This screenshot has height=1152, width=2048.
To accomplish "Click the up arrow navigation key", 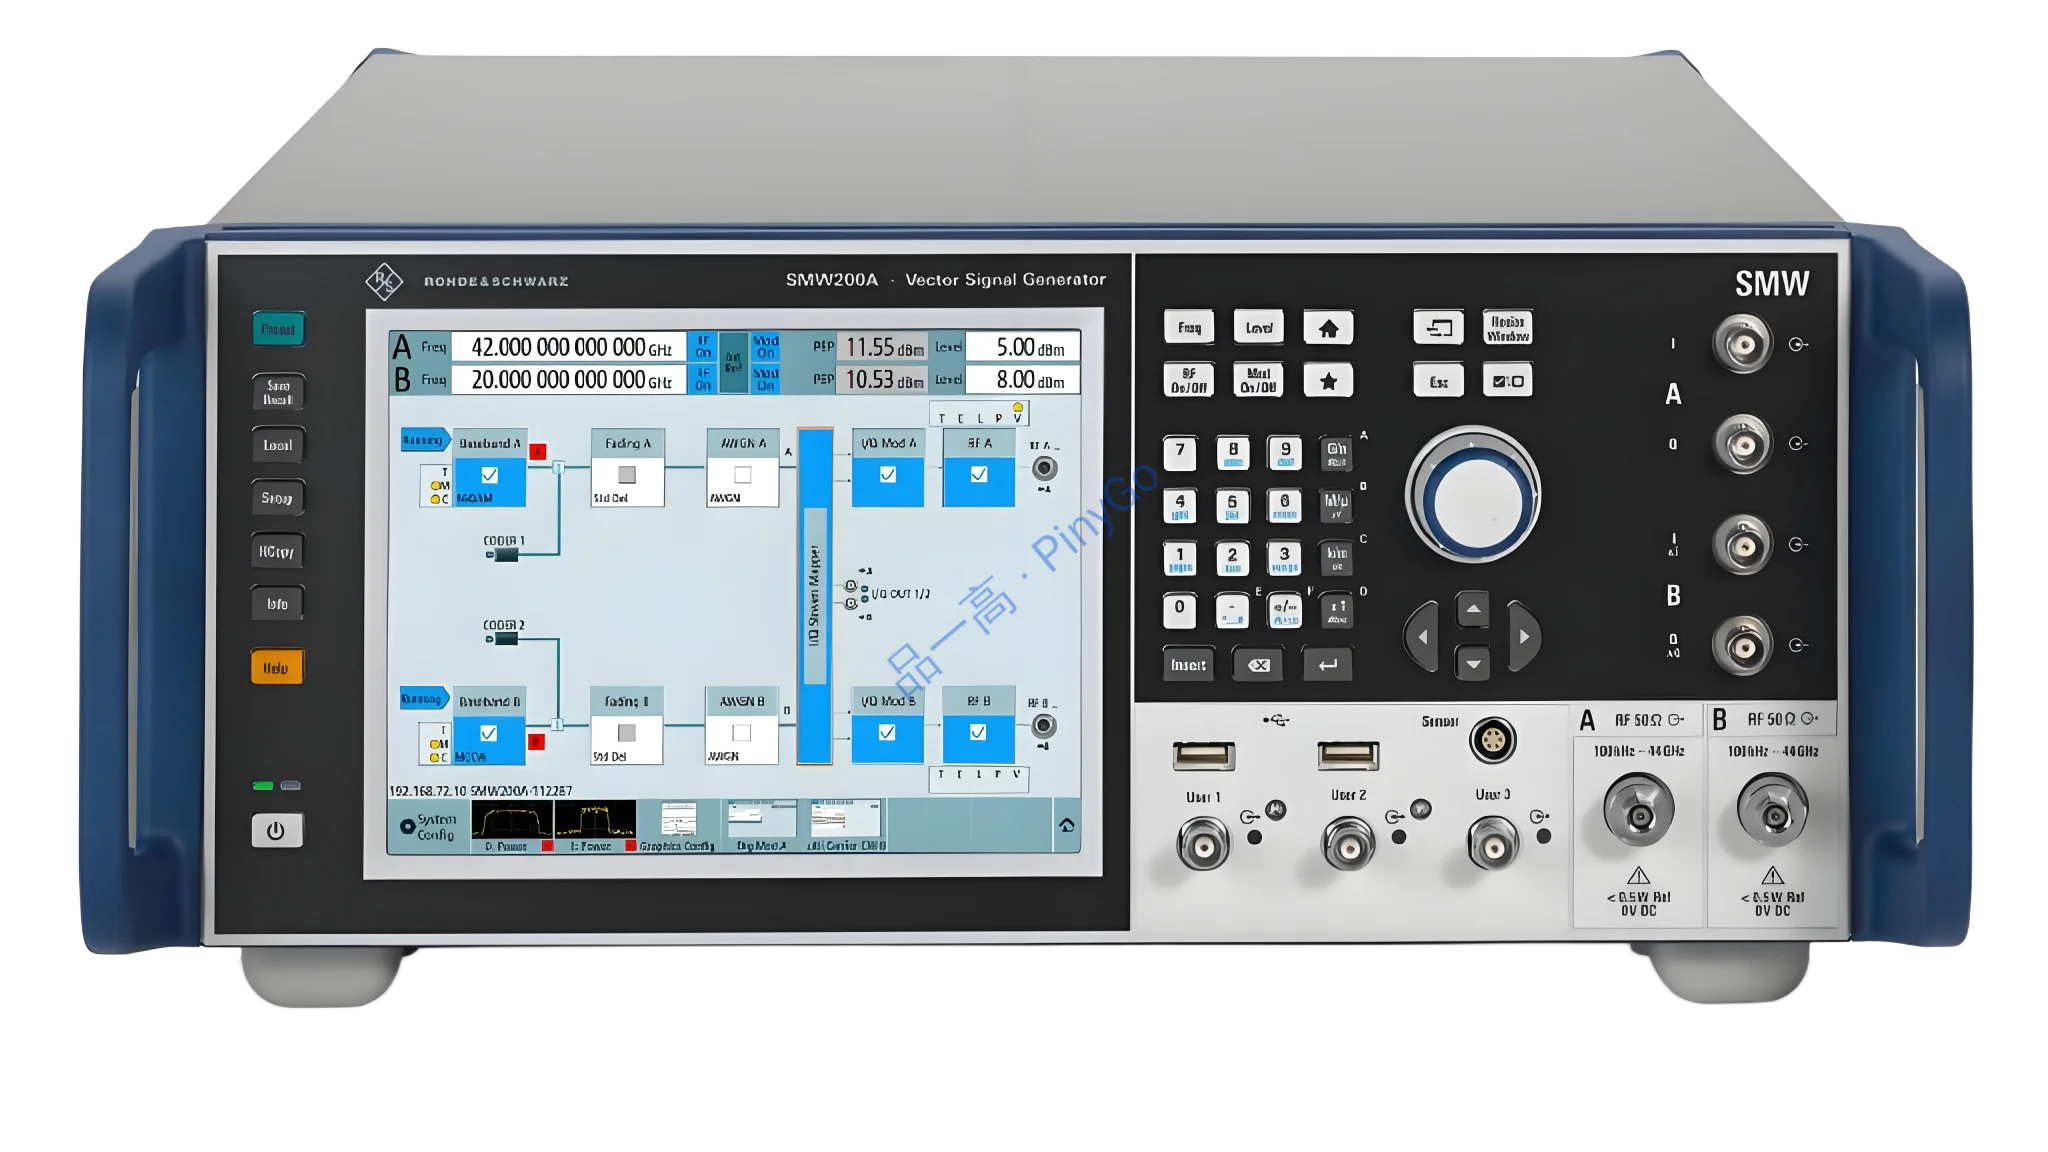I will (1473, 609).
